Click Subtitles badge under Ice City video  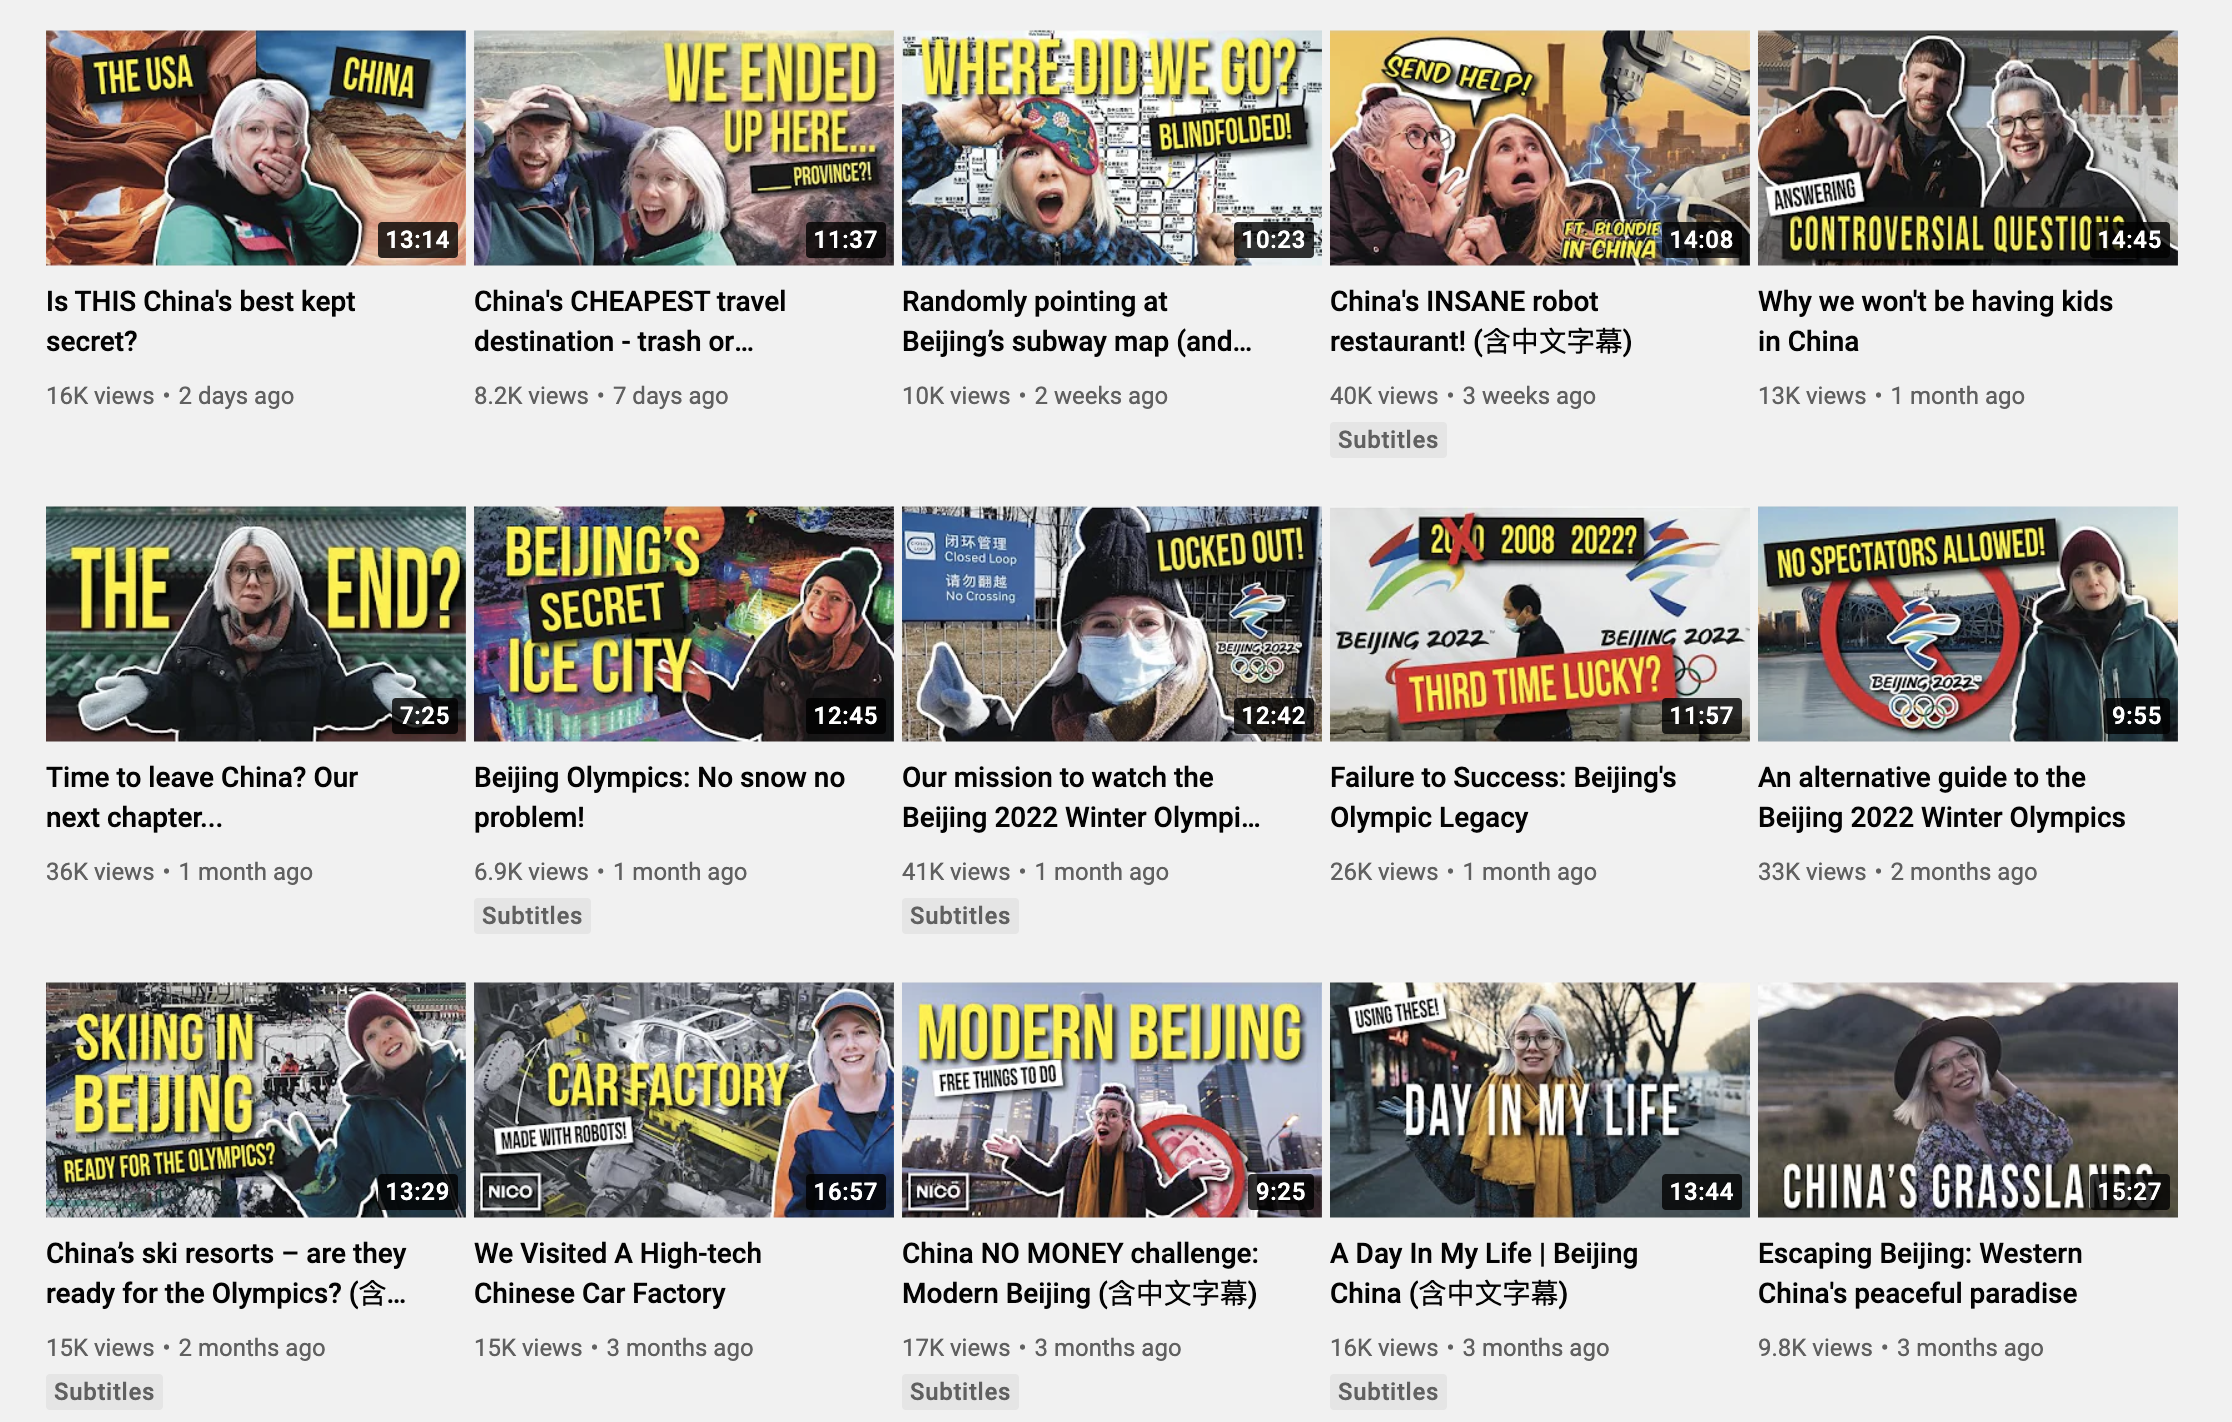531,916
